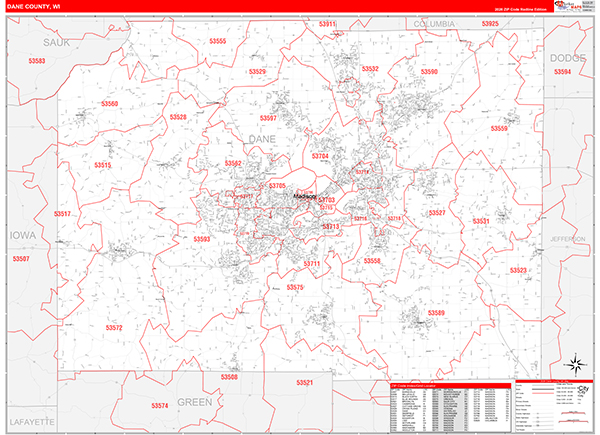Image resolution: width=600 pixels, height=435 pixels.
Task: Click the 'Madison' city label
Action: click(305, 196)
